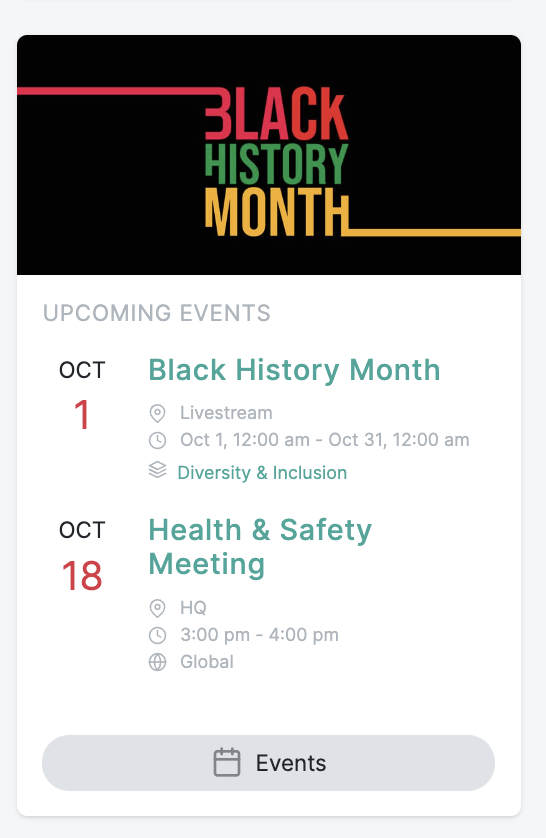Click the clock icon beside Oct 1 time
Viewport: 546px width, 838px height.
click(157, 440)
